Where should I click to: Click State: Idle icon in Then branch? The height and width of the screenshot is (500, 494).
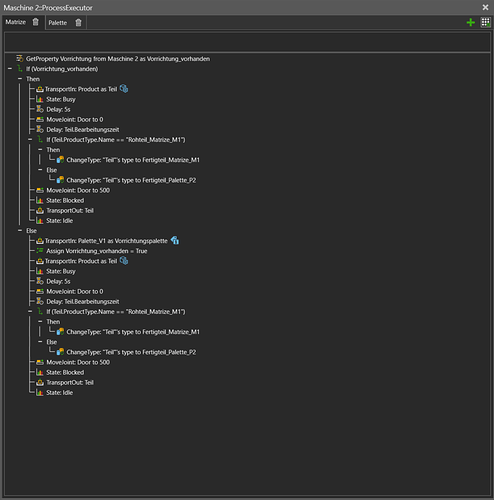40,220
